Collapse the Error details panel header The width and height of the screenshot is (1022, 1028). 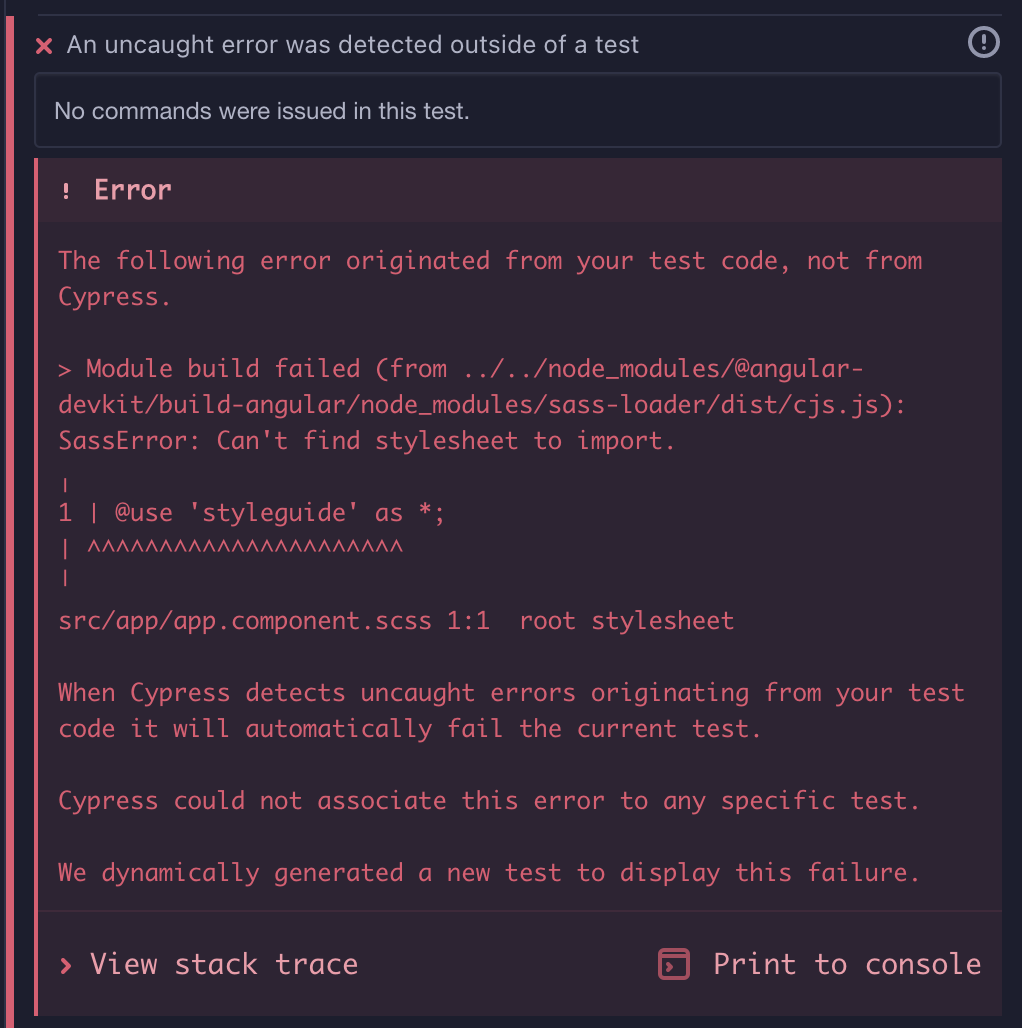[518, 190]
